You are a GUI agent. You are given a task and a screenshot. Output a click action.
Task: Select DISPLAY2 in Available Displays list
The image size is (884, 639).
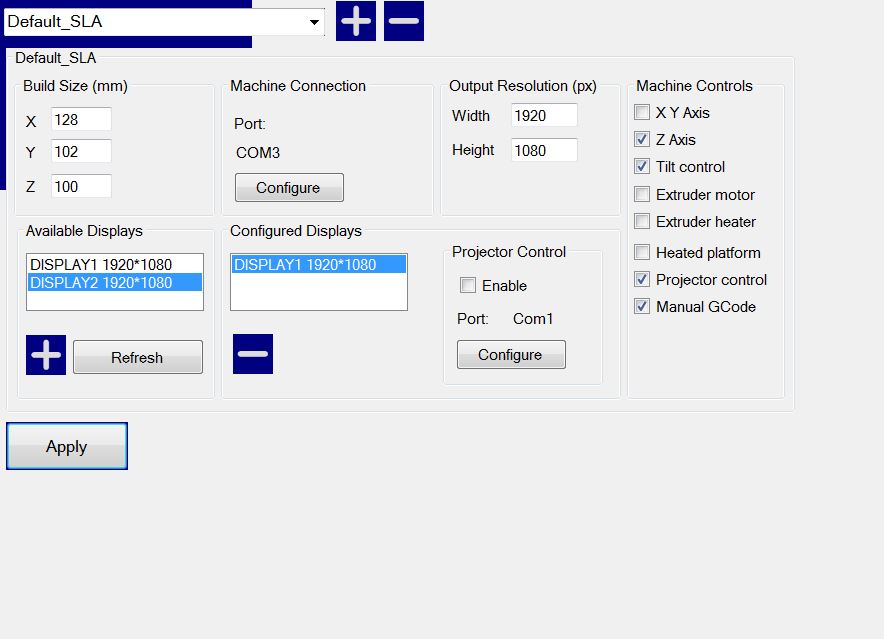coord(101,283)
